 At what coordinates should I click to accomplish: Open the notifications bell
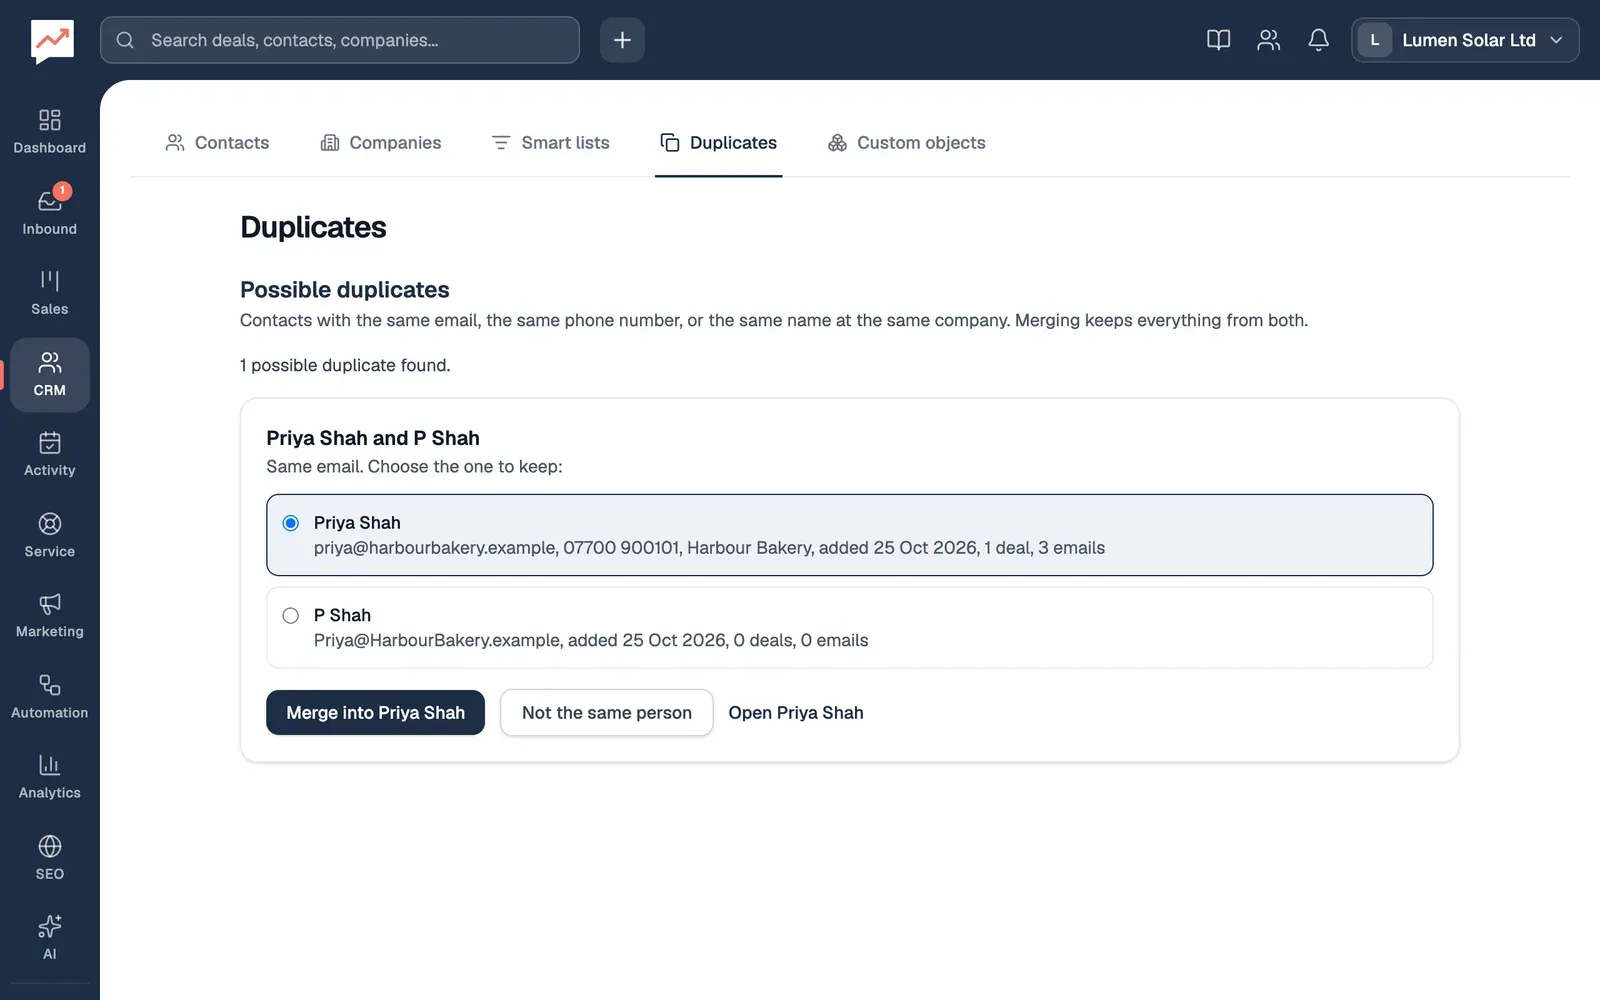point(1318,40)
